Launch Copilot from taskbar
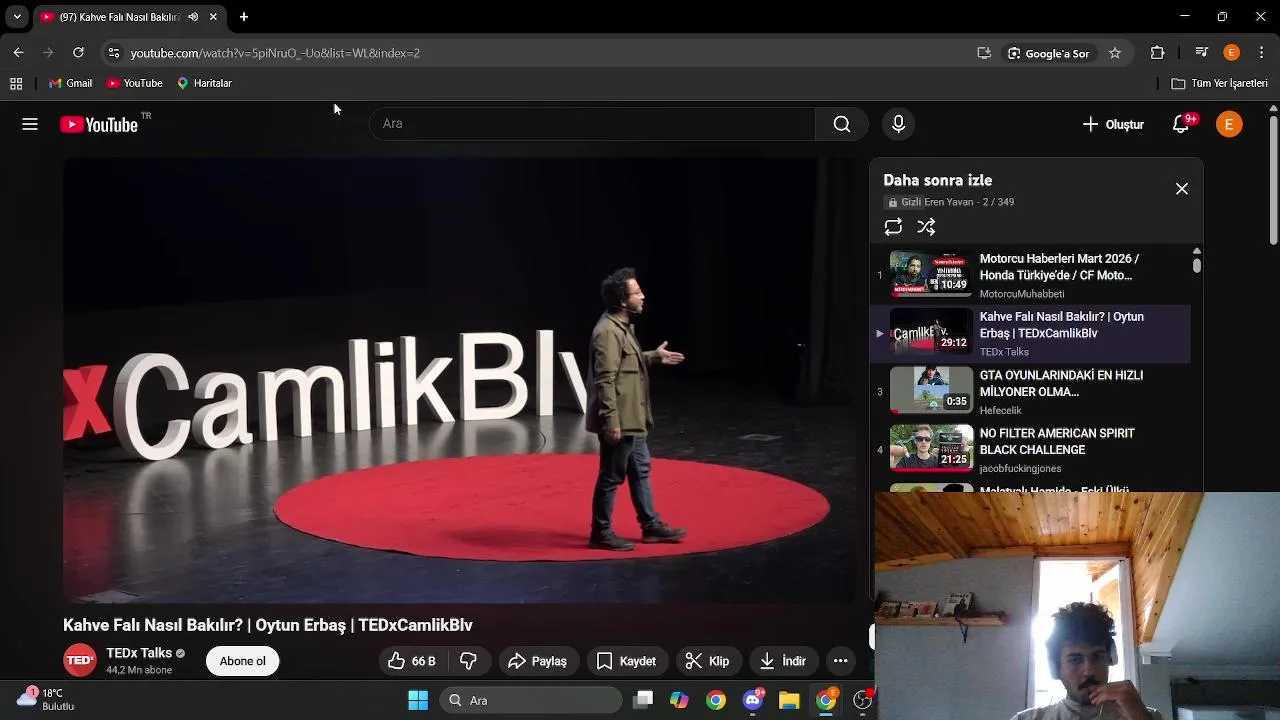The image size is (1280, 720). 679,700
